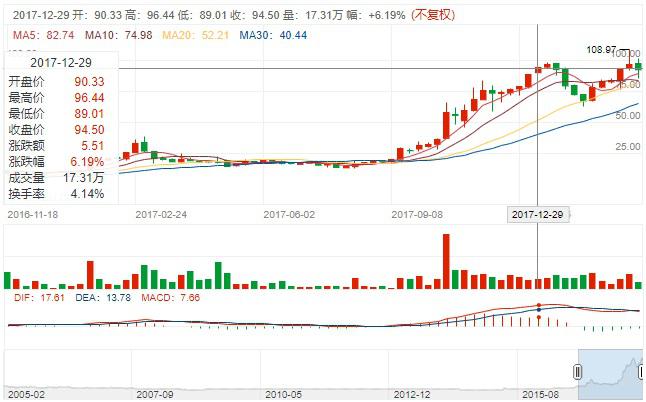Screen dimensions: 646x402
Task: Click 2007-09 on the overview timeline
Action: 155,395
